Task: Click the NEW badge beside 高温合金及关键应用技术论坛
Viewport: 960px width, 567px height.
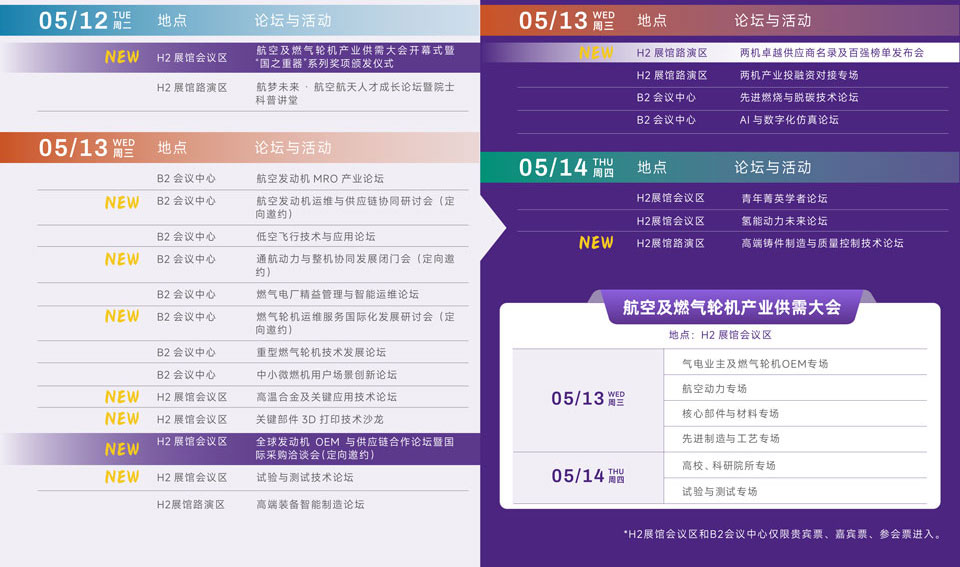Action: tap(122, 397)
